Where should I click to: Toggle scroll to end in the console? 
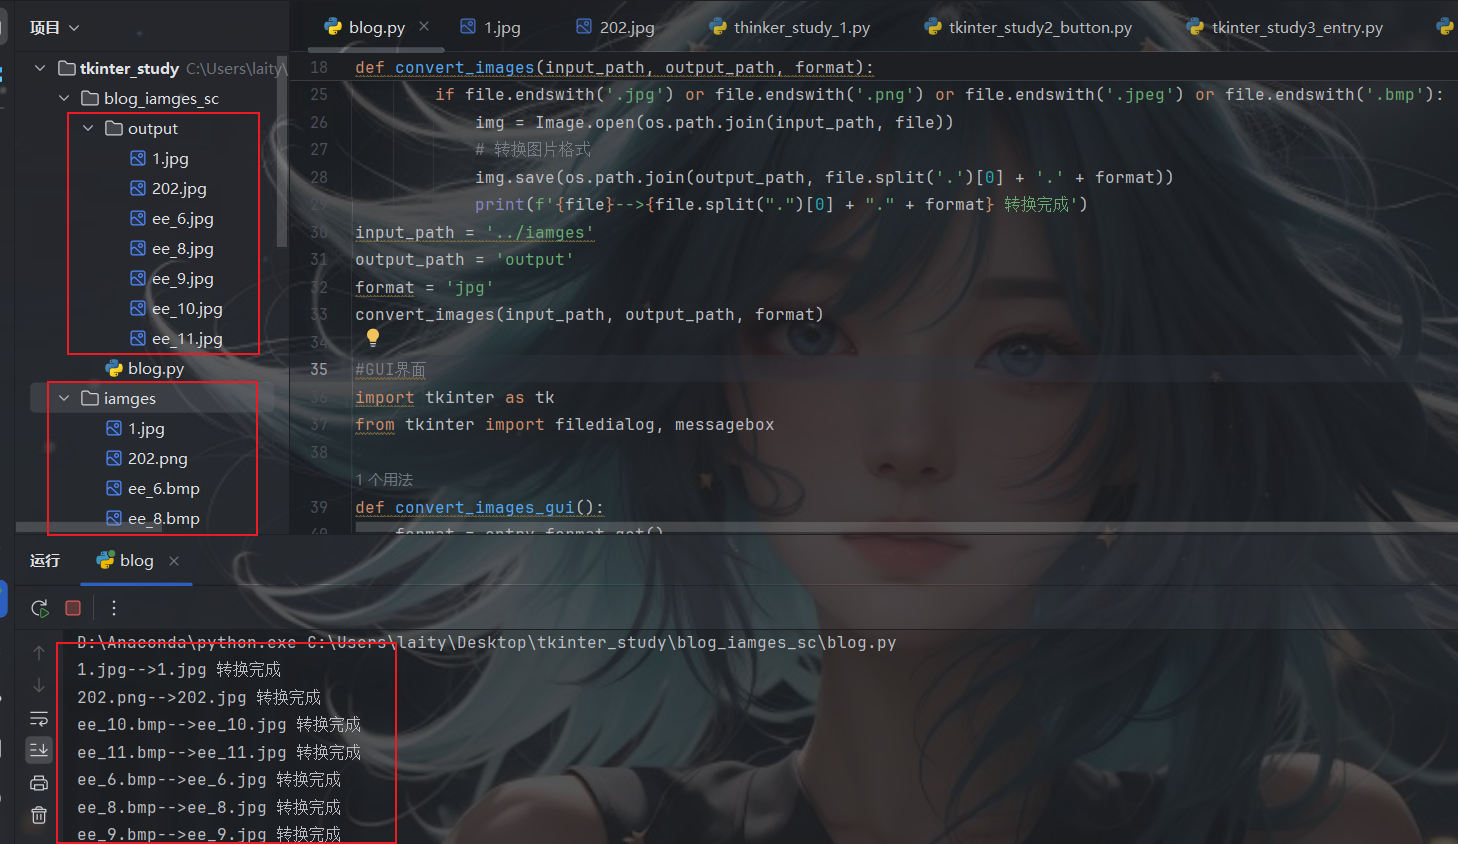pos(39,749)
